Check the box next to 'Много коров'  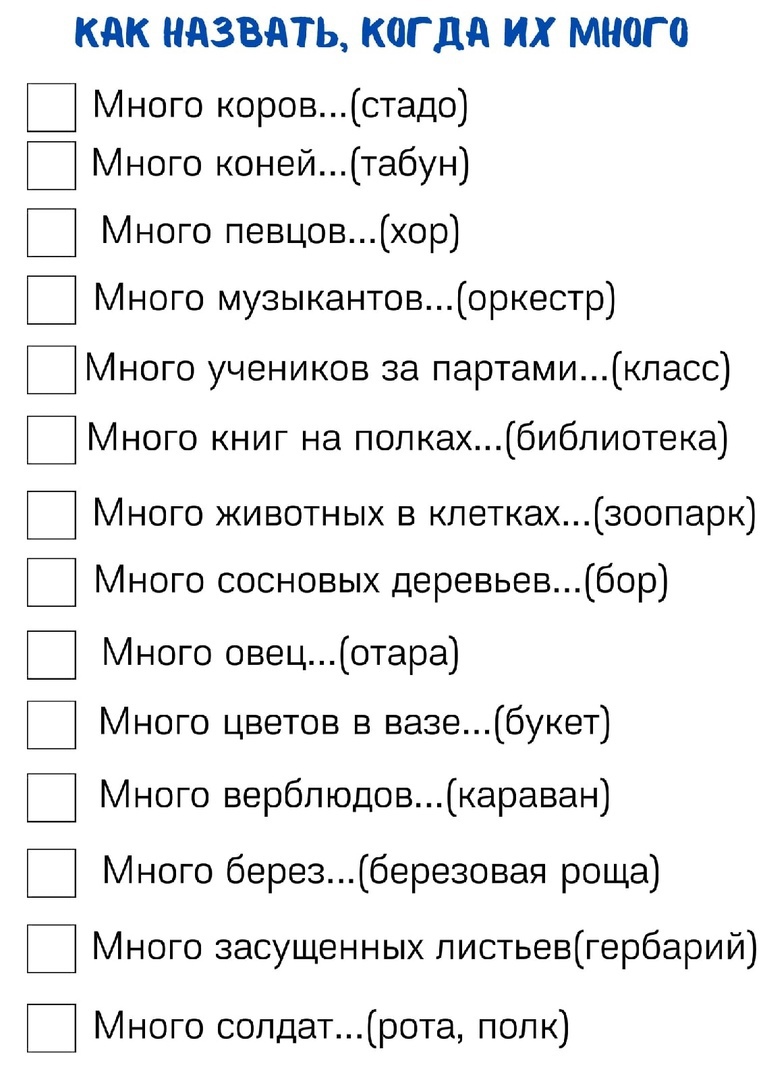click(x=52, y=107)
